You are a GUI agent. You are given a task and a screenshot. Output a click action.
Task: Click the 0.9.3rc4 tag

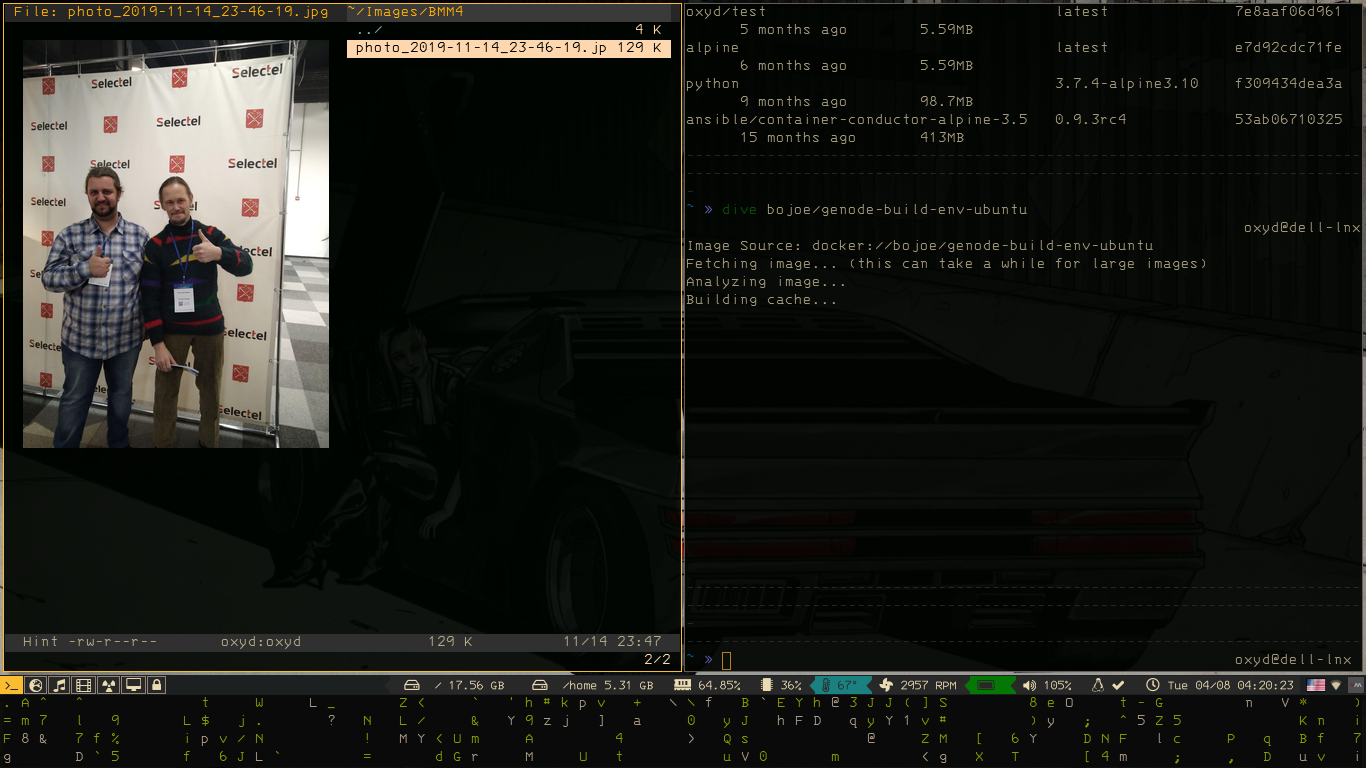tap(1091, 120)
